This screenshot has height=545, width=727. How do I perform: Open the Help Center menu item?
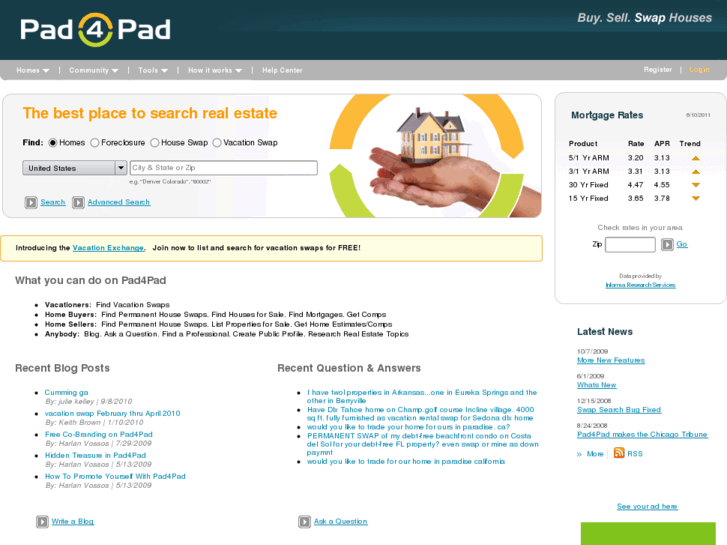point(282,71)
